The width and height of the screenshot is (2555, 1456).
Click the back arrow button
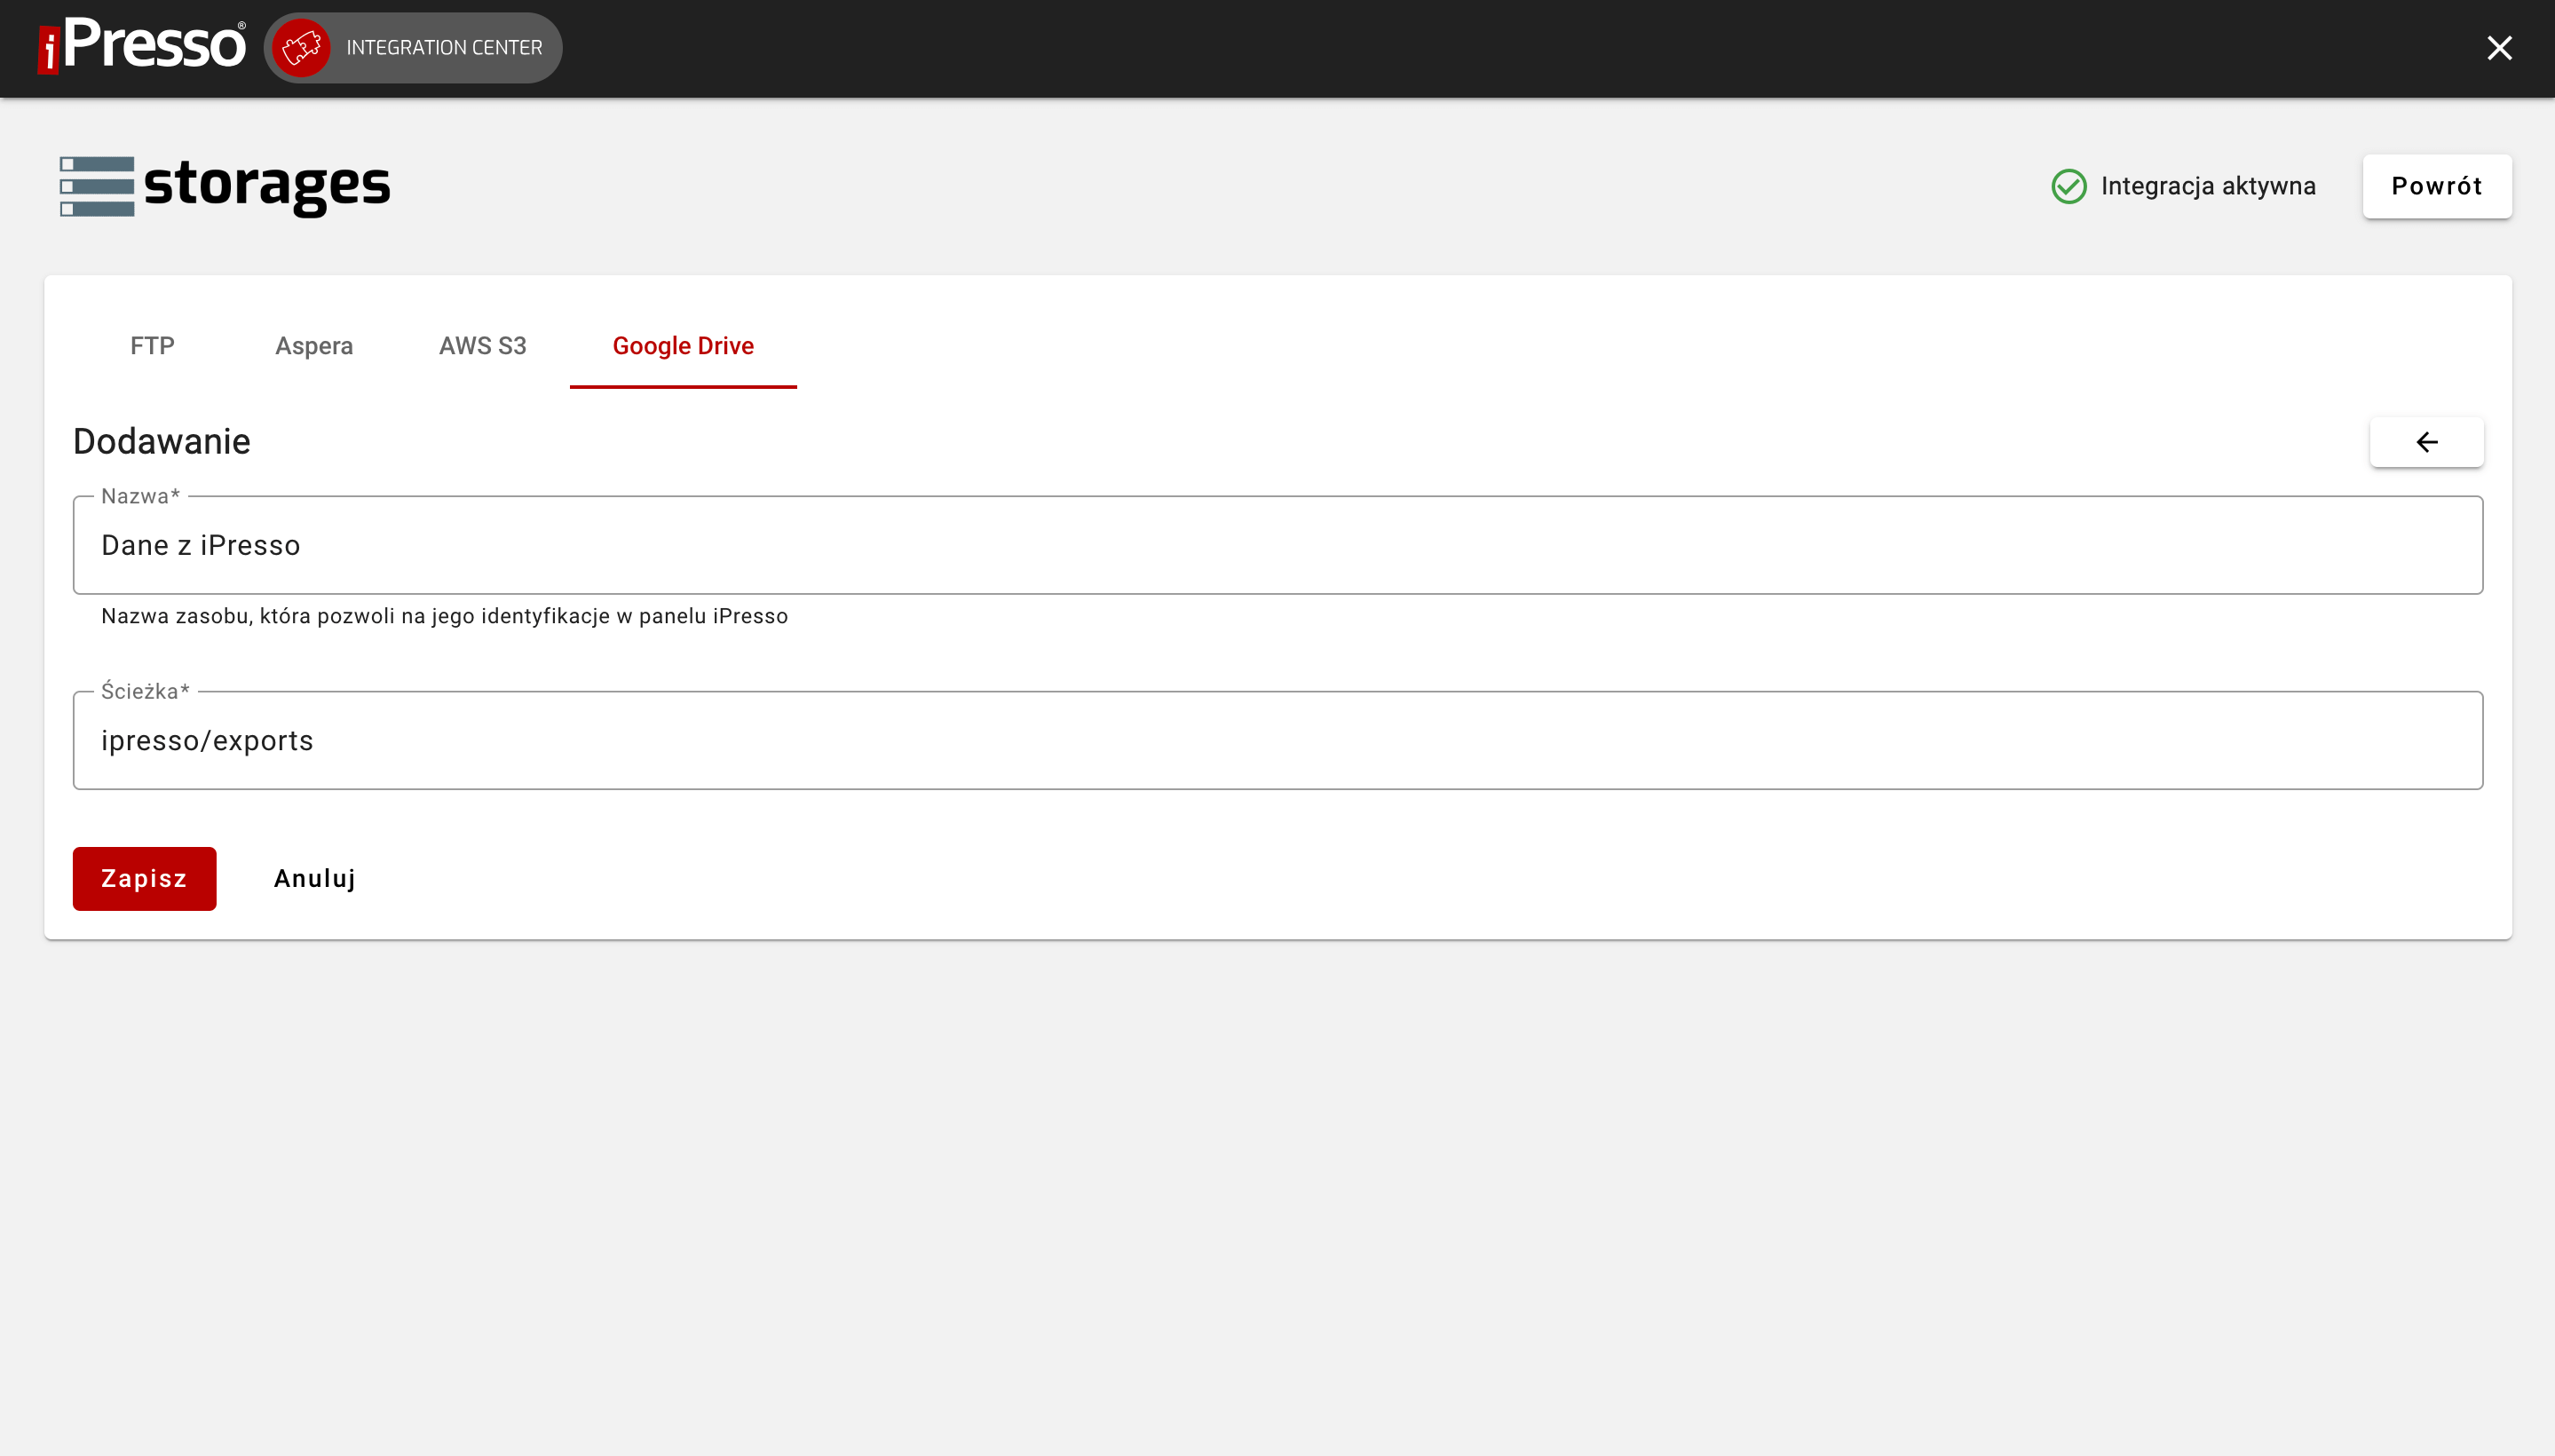point(2426,442)
